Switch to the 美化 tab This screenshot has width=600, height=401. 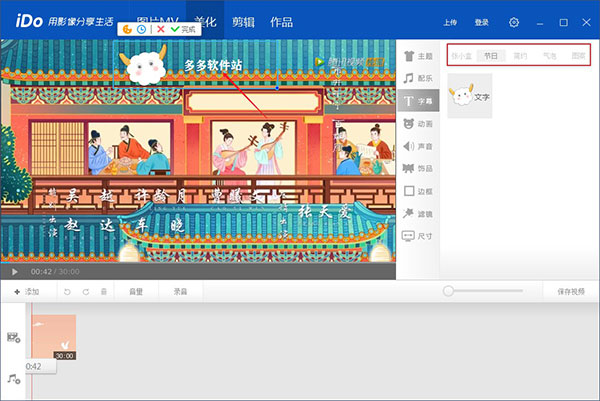click(205, 22)
